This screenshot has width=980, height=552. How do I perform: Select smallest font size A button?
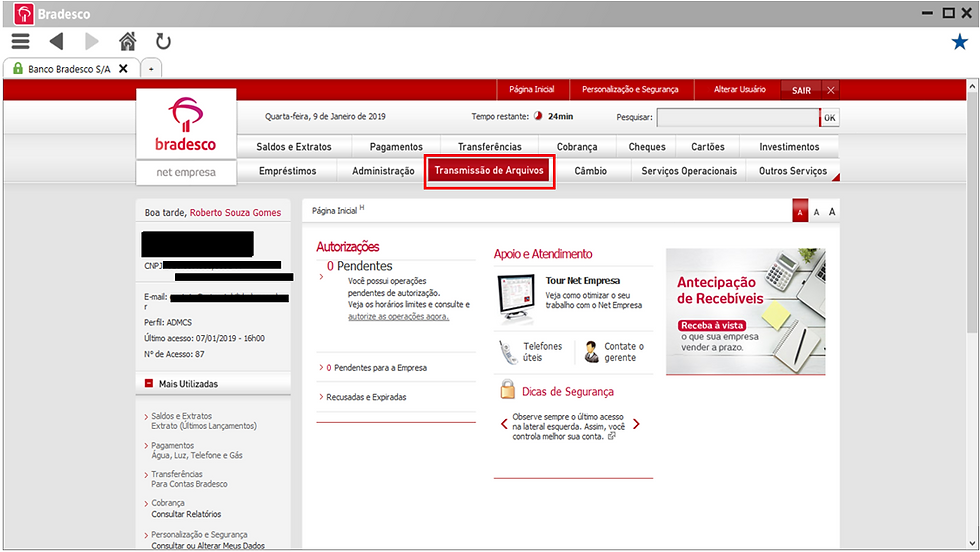(x=799, y=212)
